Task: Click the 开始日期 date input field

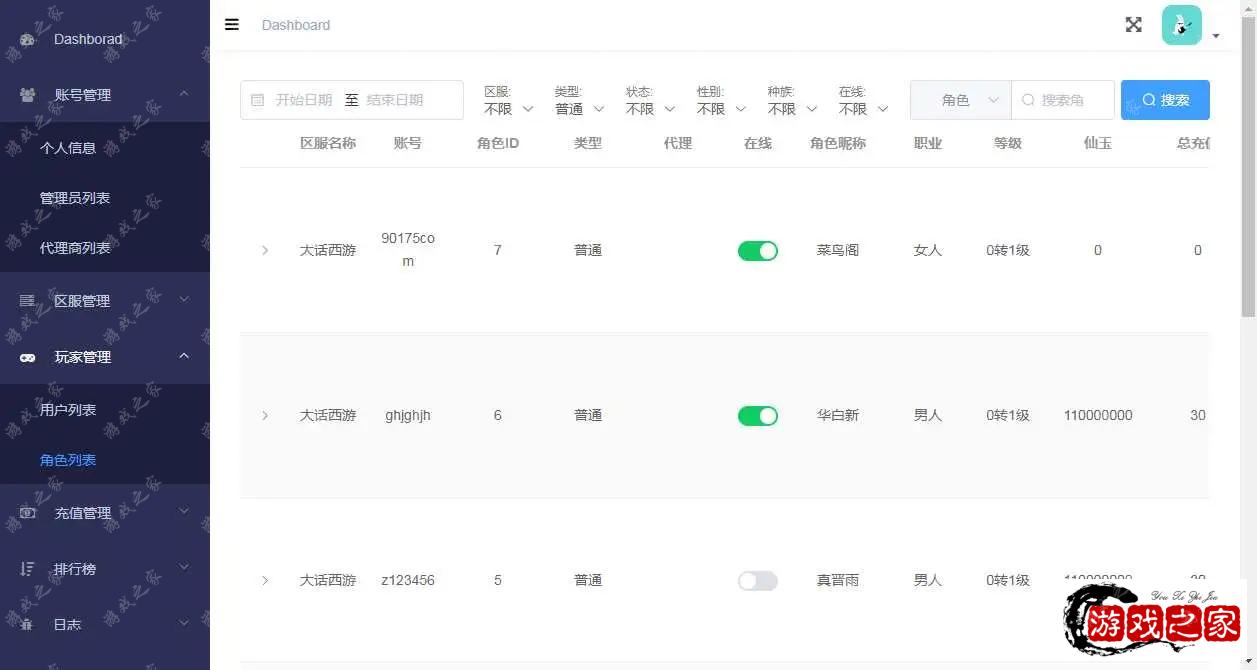Action: click(304, 100)
